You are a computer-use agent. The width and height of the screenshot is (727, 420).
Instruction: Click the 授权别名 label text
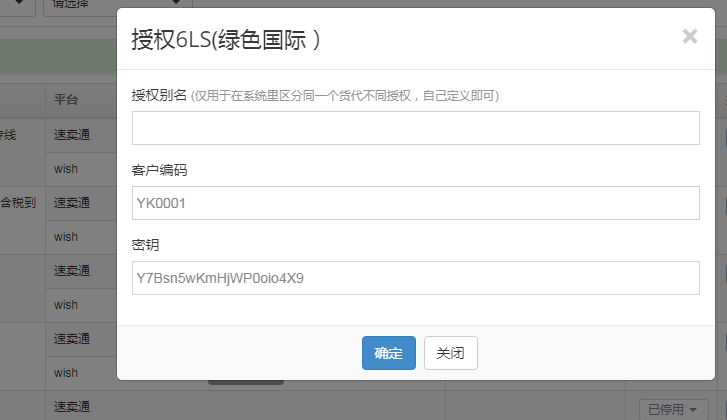(x=159, y=95)
